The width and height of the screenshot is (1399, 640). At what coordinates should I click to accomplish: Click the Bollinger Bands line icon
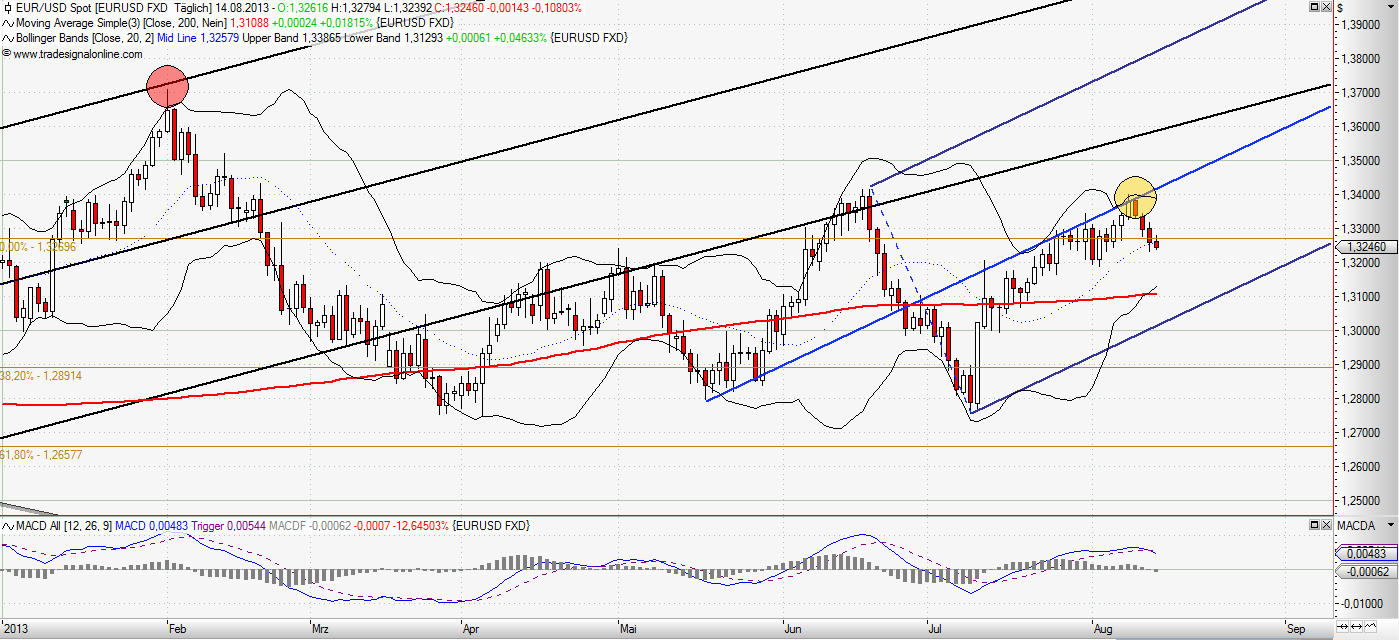[7, 38]
